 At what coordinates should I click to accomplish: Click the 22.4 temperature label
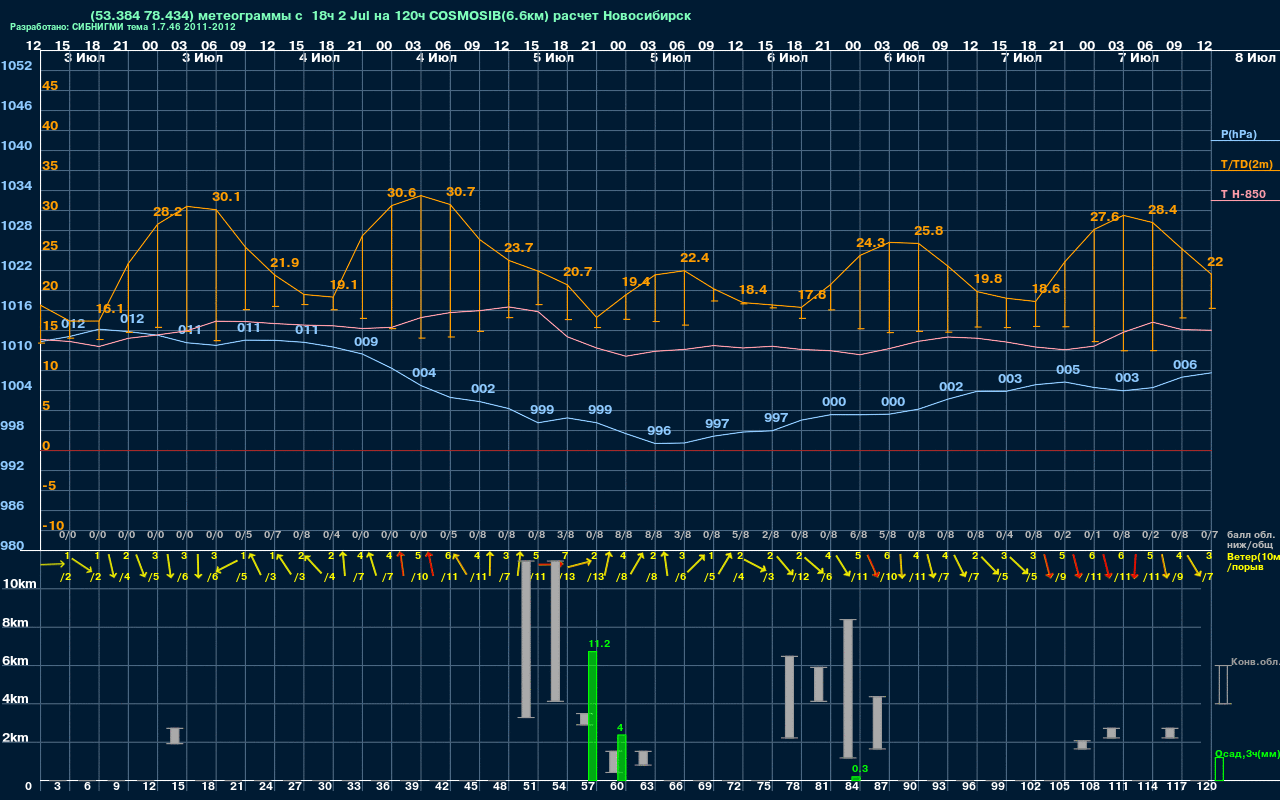point(694,258)
